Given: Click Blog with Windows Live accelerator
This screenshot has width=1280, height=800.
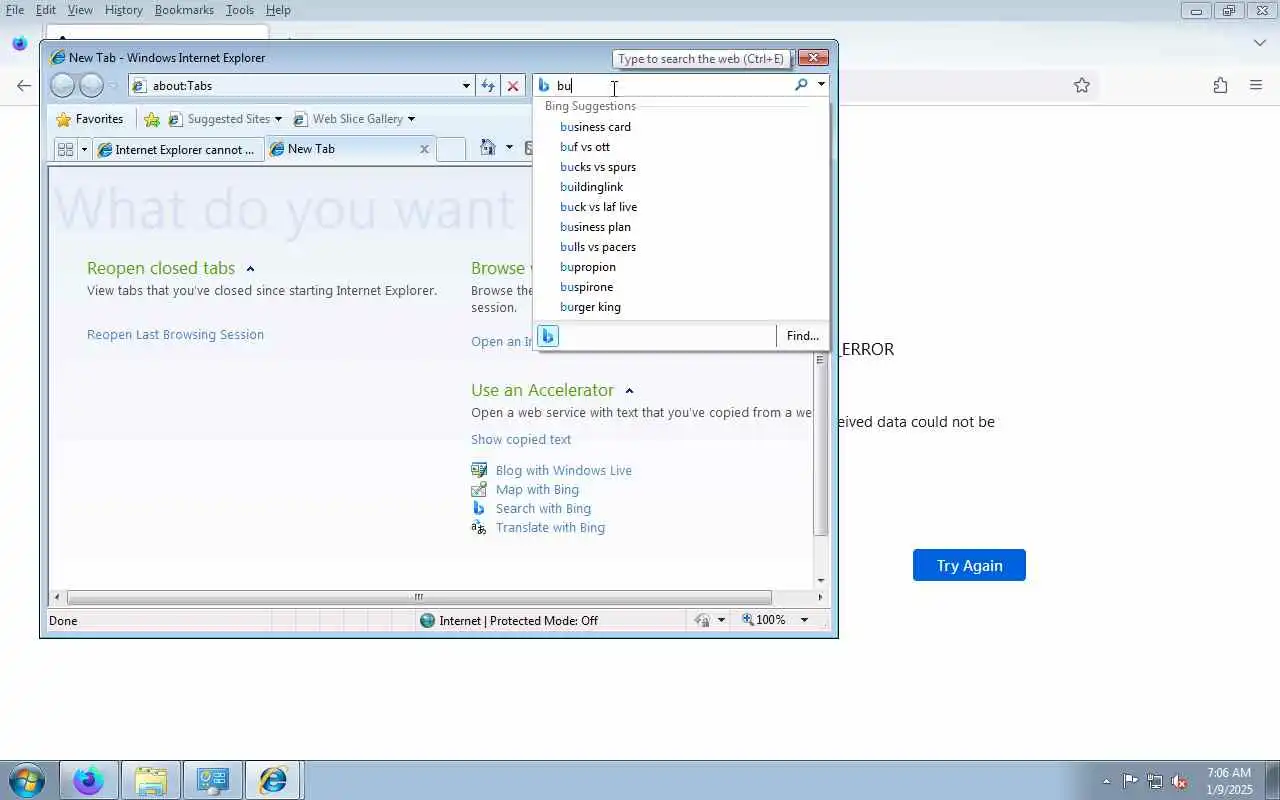Looking at the screenshot, I should coord(563,471).
